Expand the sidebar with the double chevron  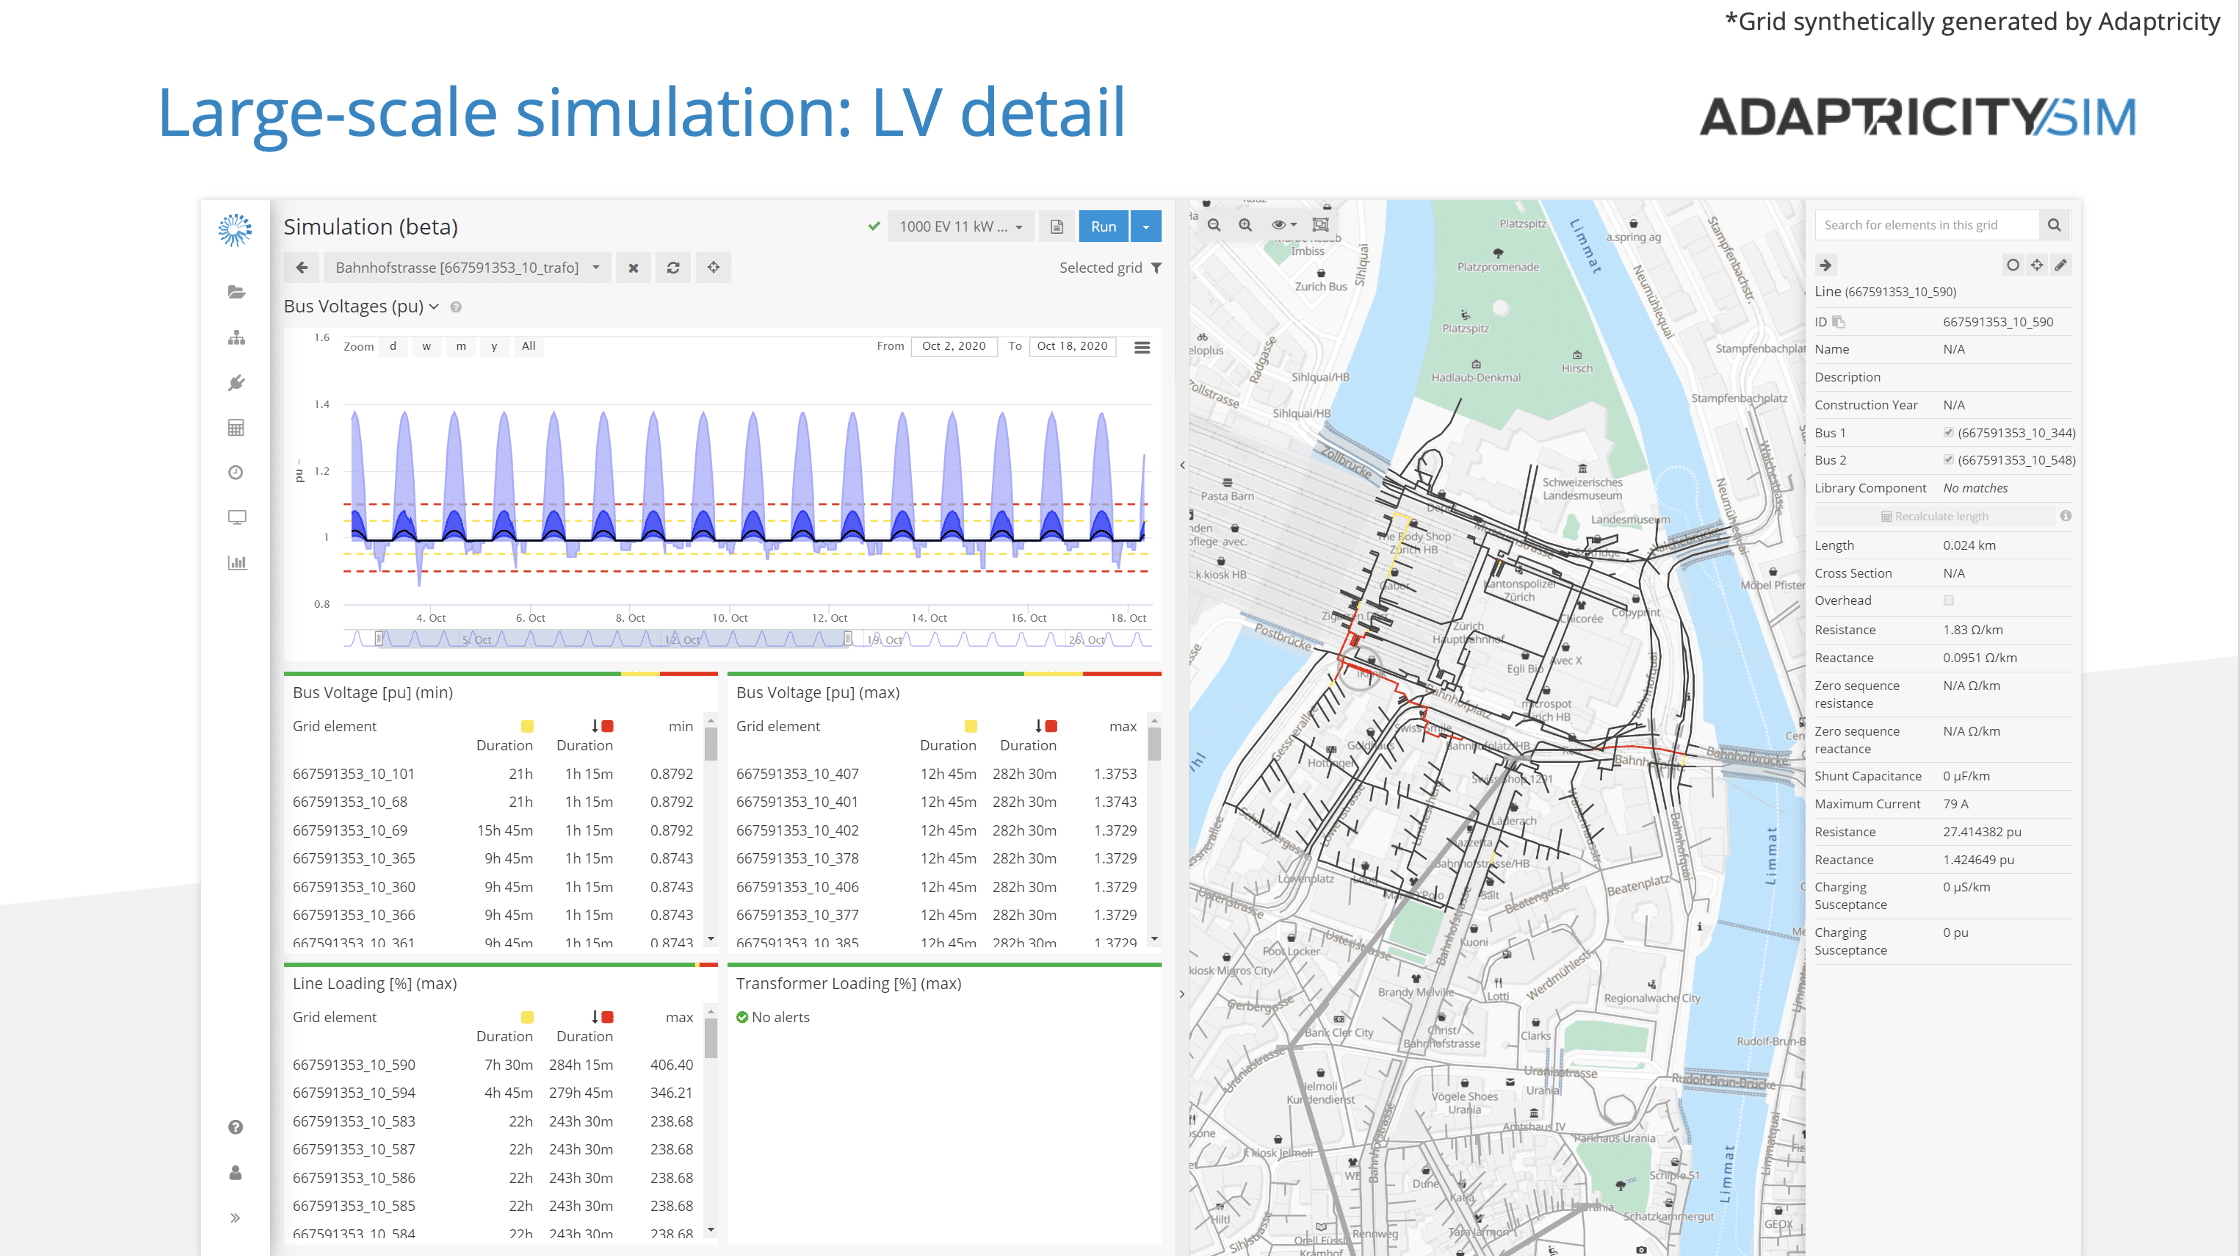click(x=236, y=1217)
